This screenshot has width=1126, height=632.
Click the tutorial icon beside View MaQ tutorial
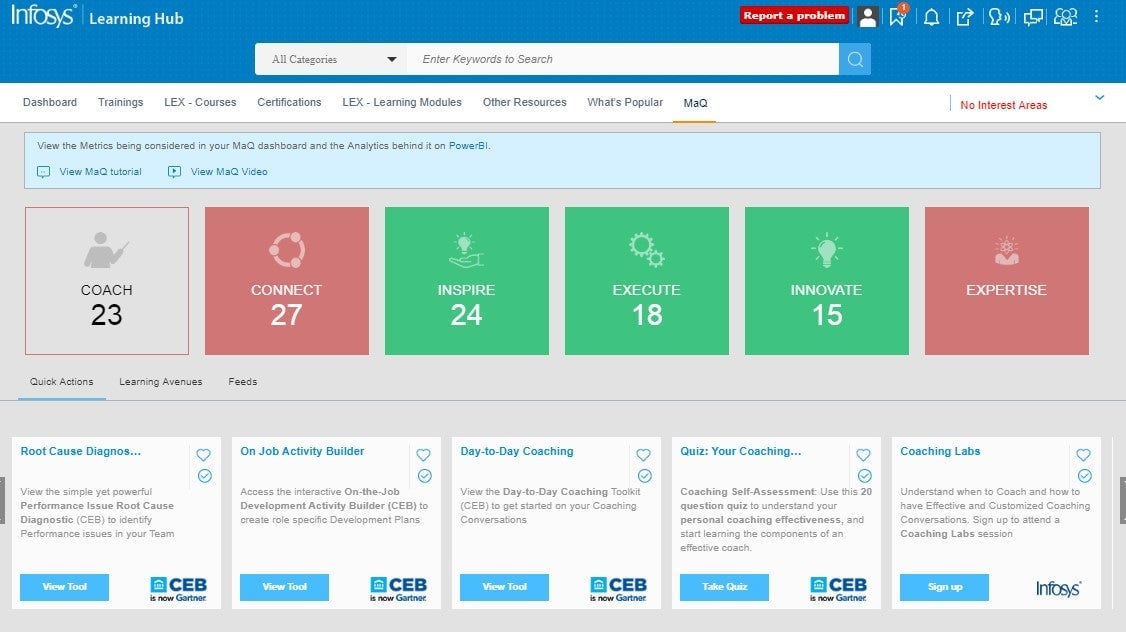(x=44, y=172)
